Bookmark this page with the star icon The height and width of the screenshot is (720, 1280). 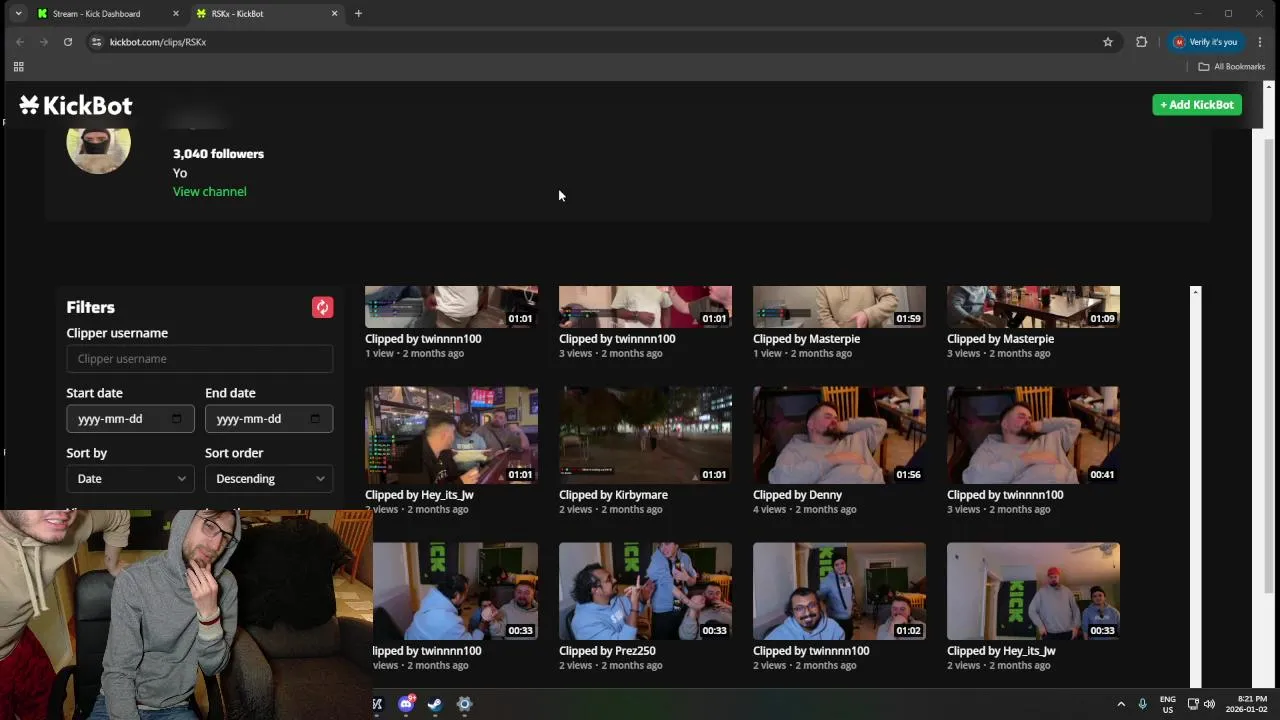(x=1108, y=42)
